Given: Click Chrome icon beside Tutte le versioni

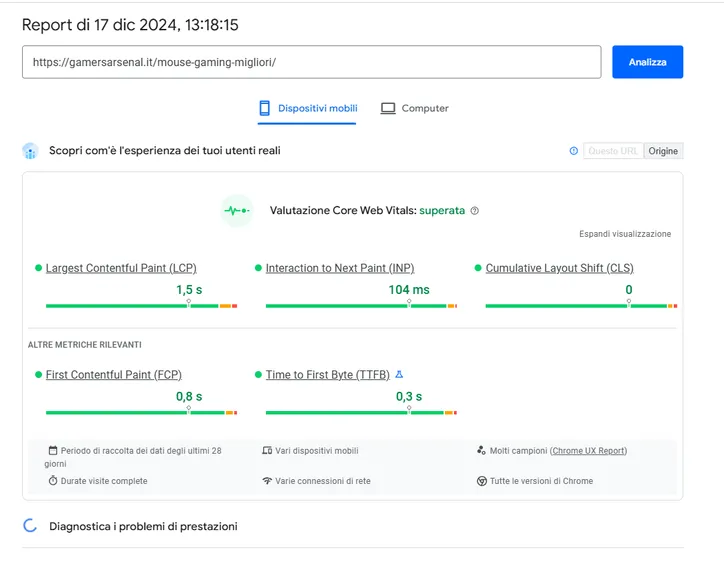Looking at the screenshot, I should 482,481.
